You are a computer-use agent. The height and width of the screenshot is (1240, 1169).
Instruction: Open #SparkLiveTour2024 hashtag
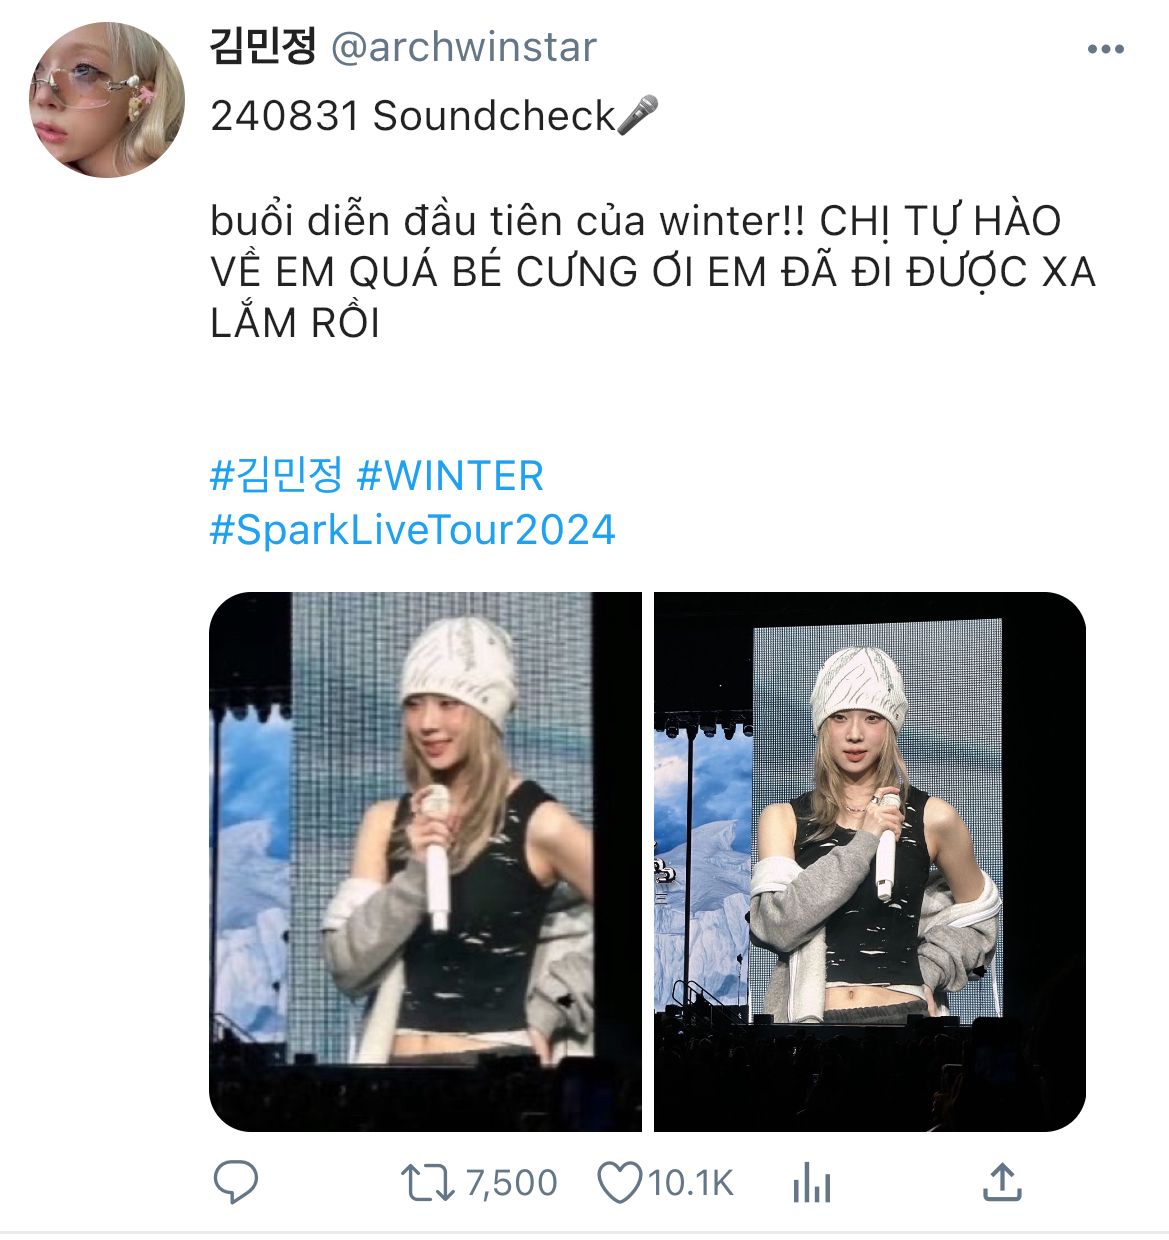point(412,529)
